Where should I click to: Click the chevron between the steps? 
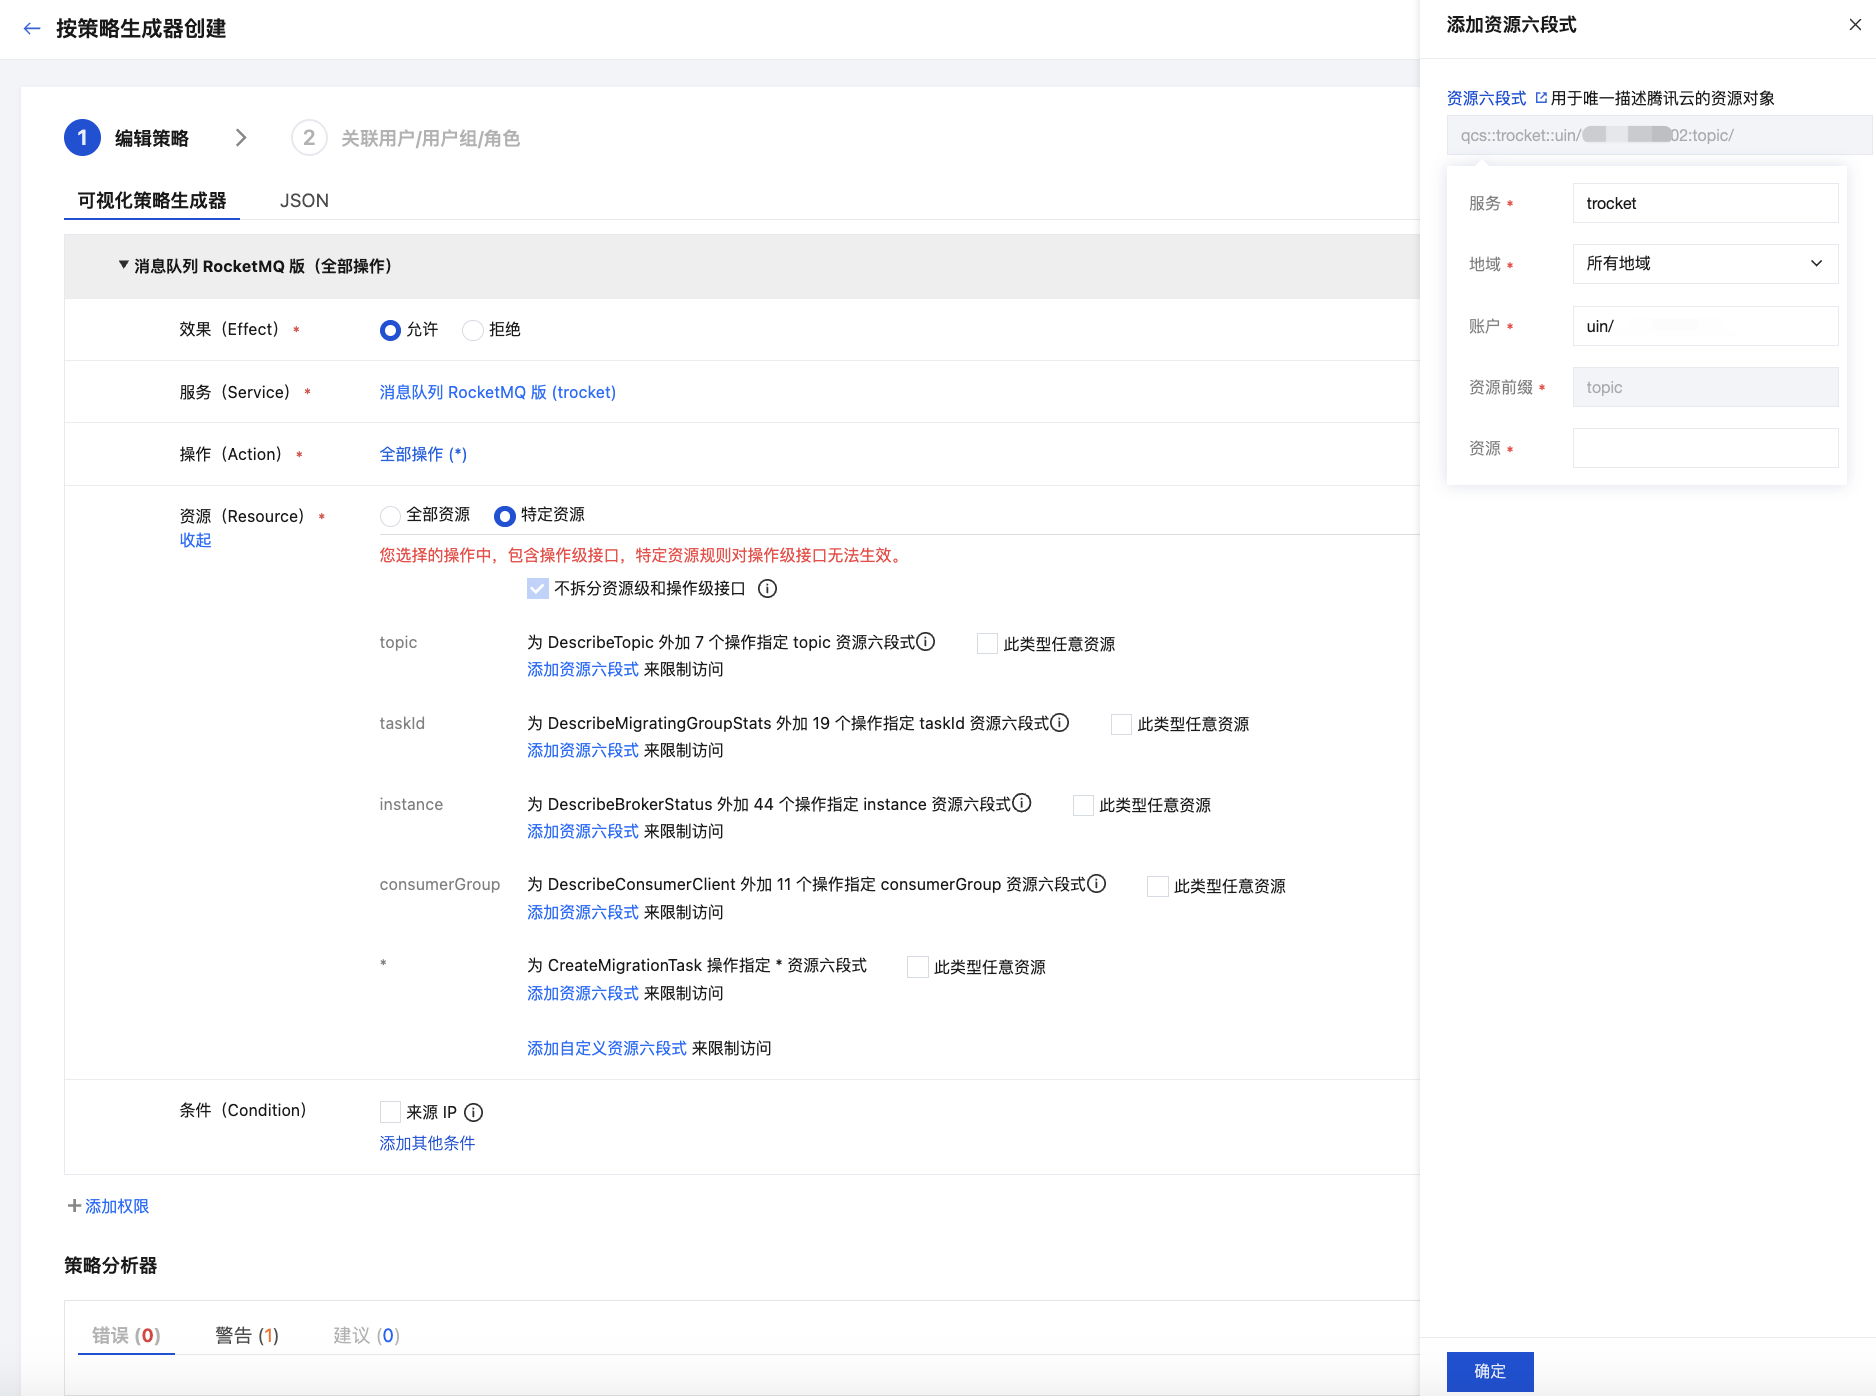tap(241, 138)
